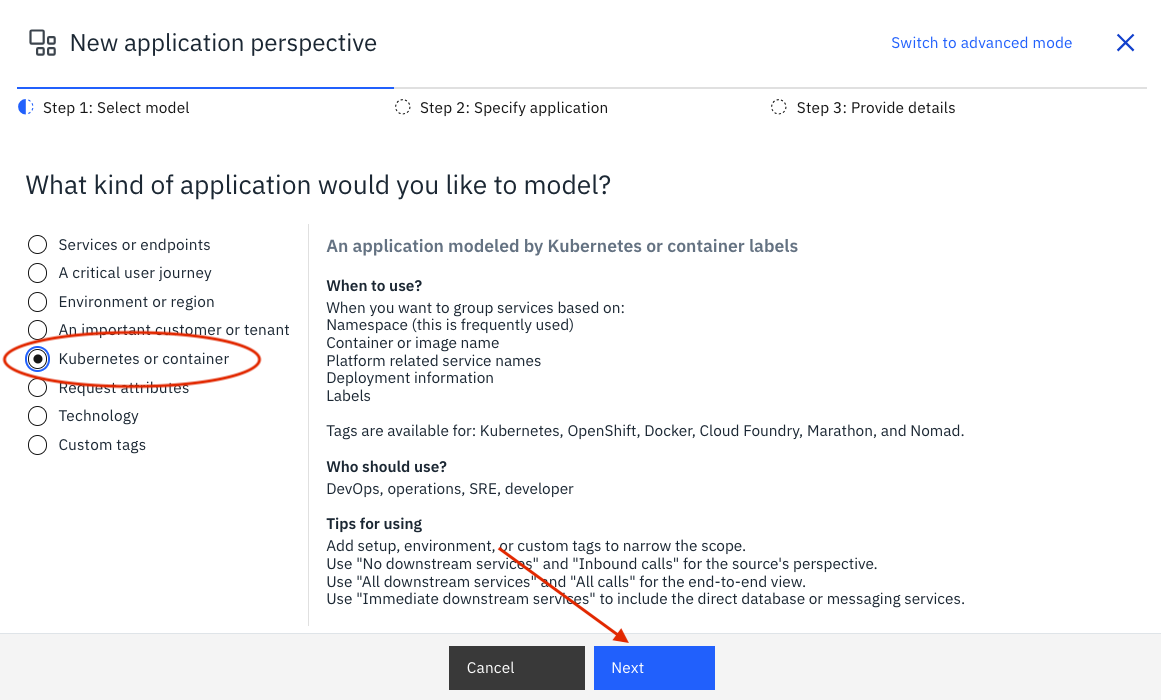Click the No downstream services tip line
The height and width of the screenshot is (700, 1161).
point(602,564)
